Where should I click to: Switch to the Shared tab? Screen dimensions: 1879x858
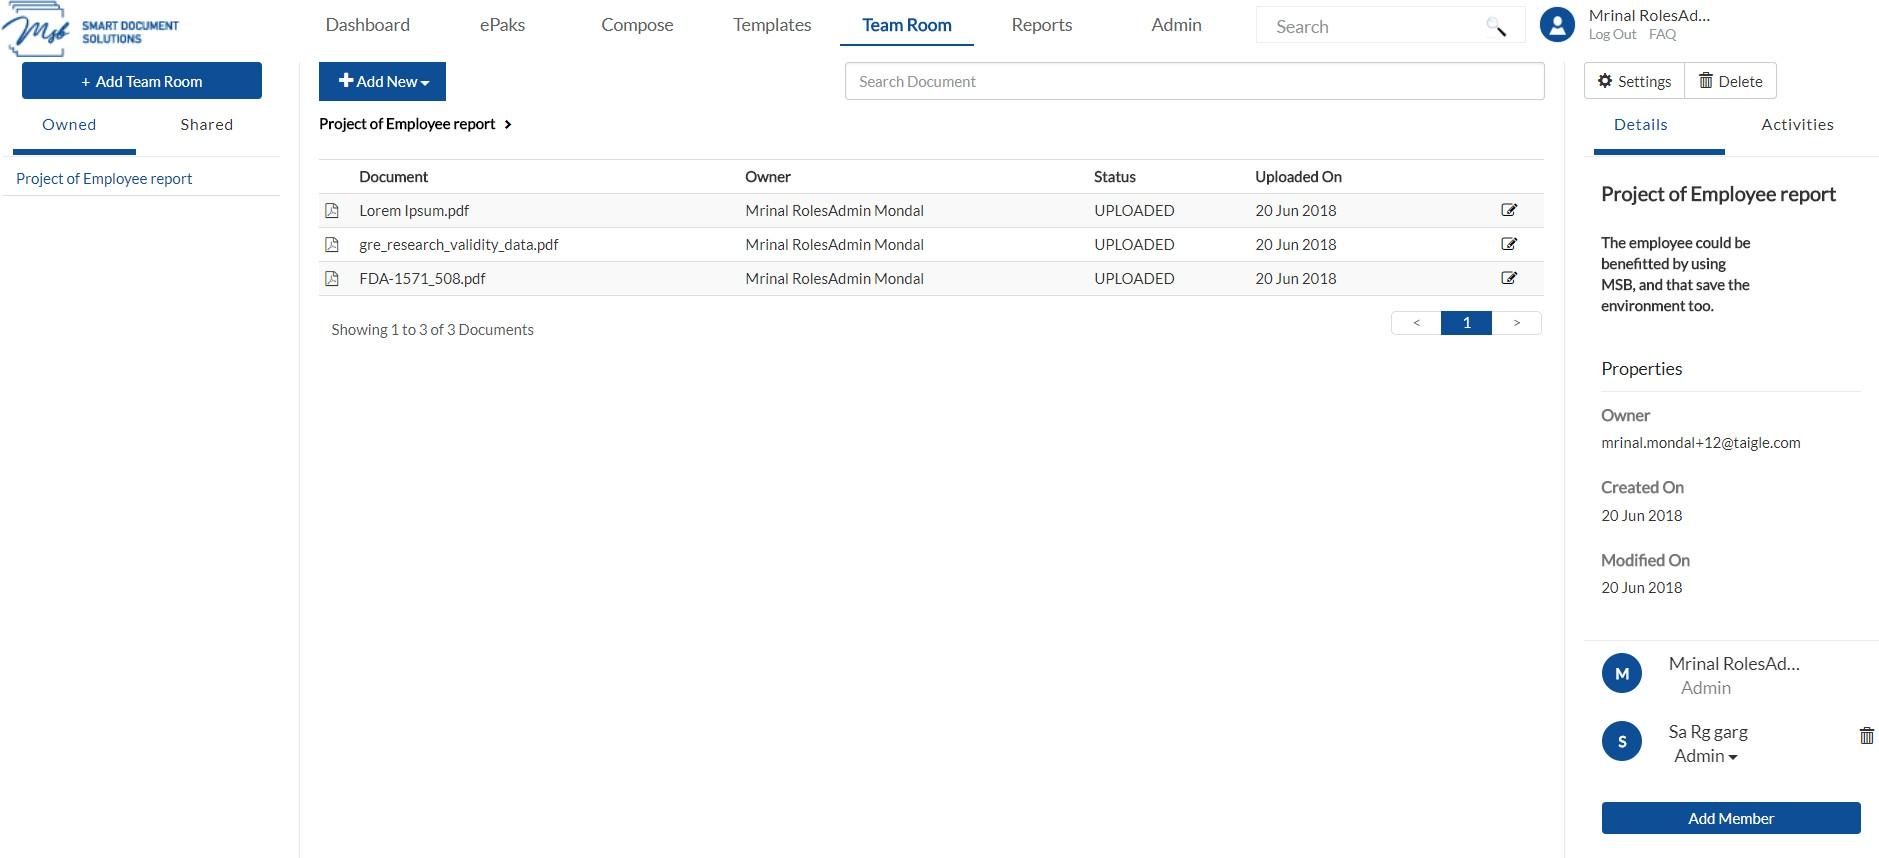coord(207,125)
